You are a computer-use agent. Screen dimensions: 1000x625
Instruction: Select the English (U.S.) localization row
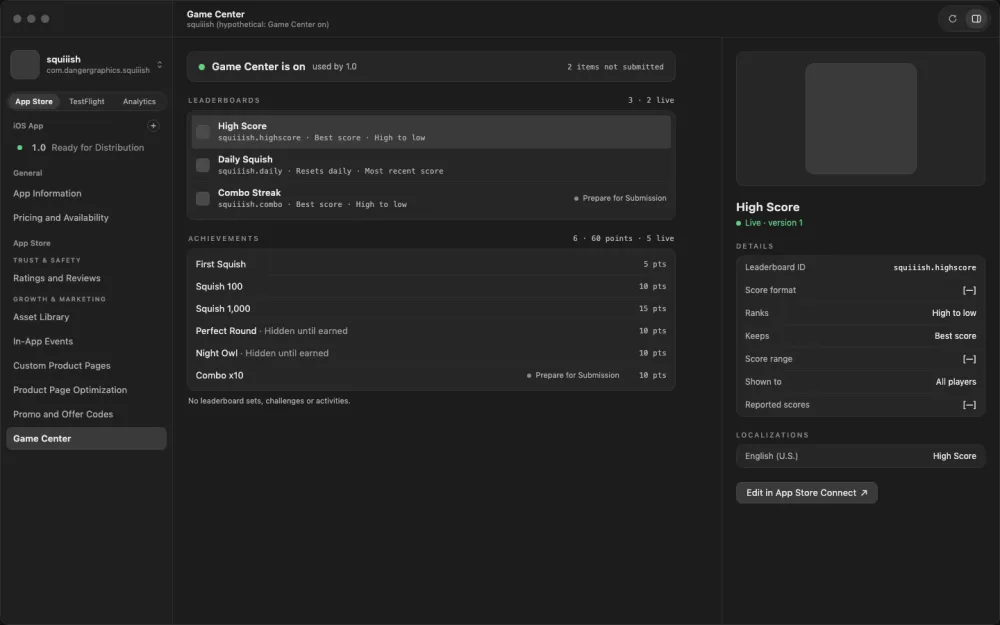pos(860,456)
